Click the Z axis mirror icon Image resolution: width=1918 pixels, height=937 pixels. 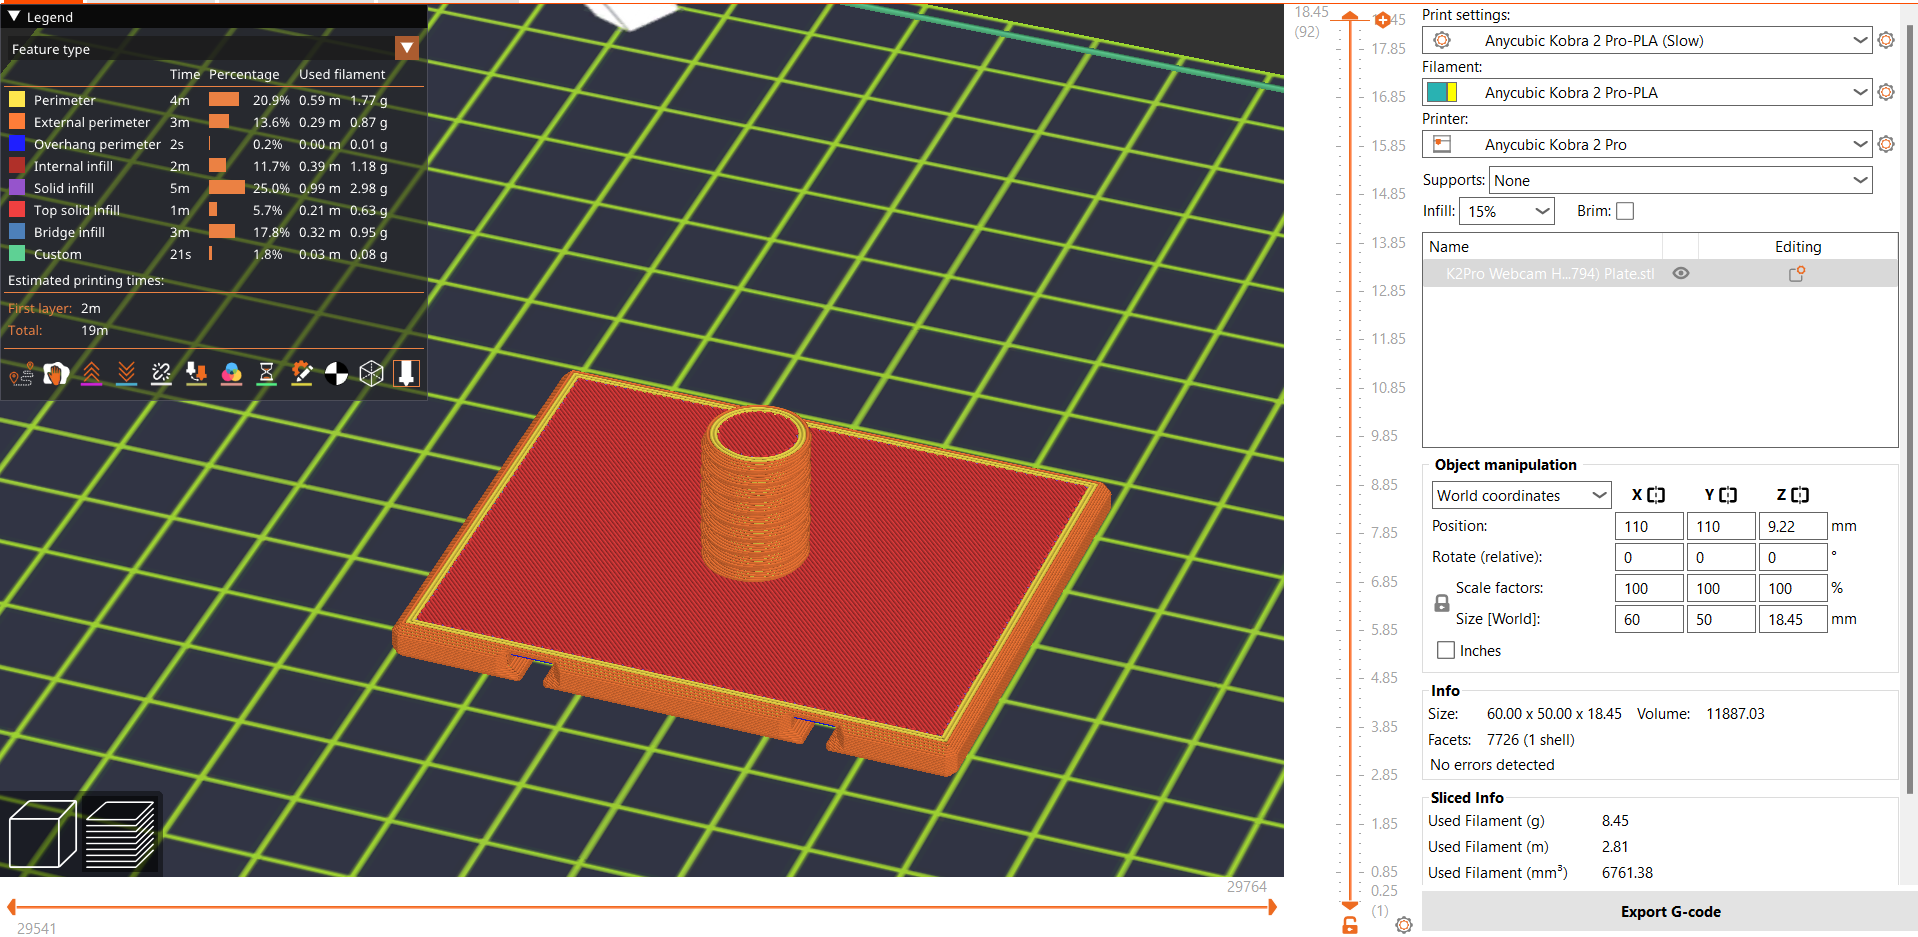1800,495
